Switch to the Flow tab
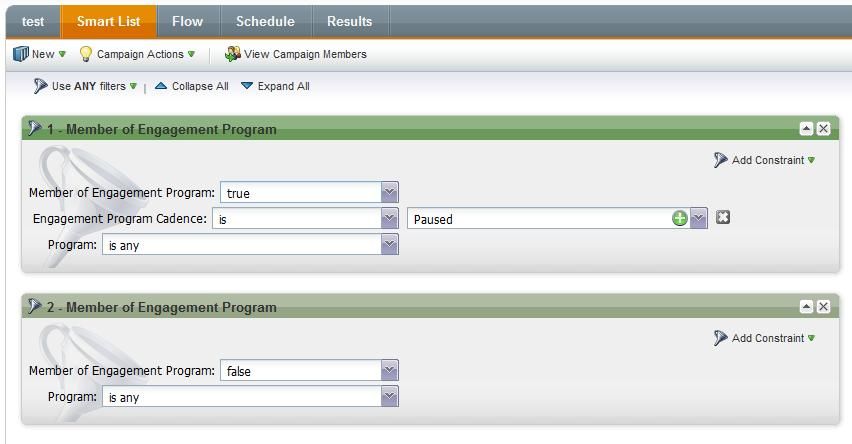 187,21
